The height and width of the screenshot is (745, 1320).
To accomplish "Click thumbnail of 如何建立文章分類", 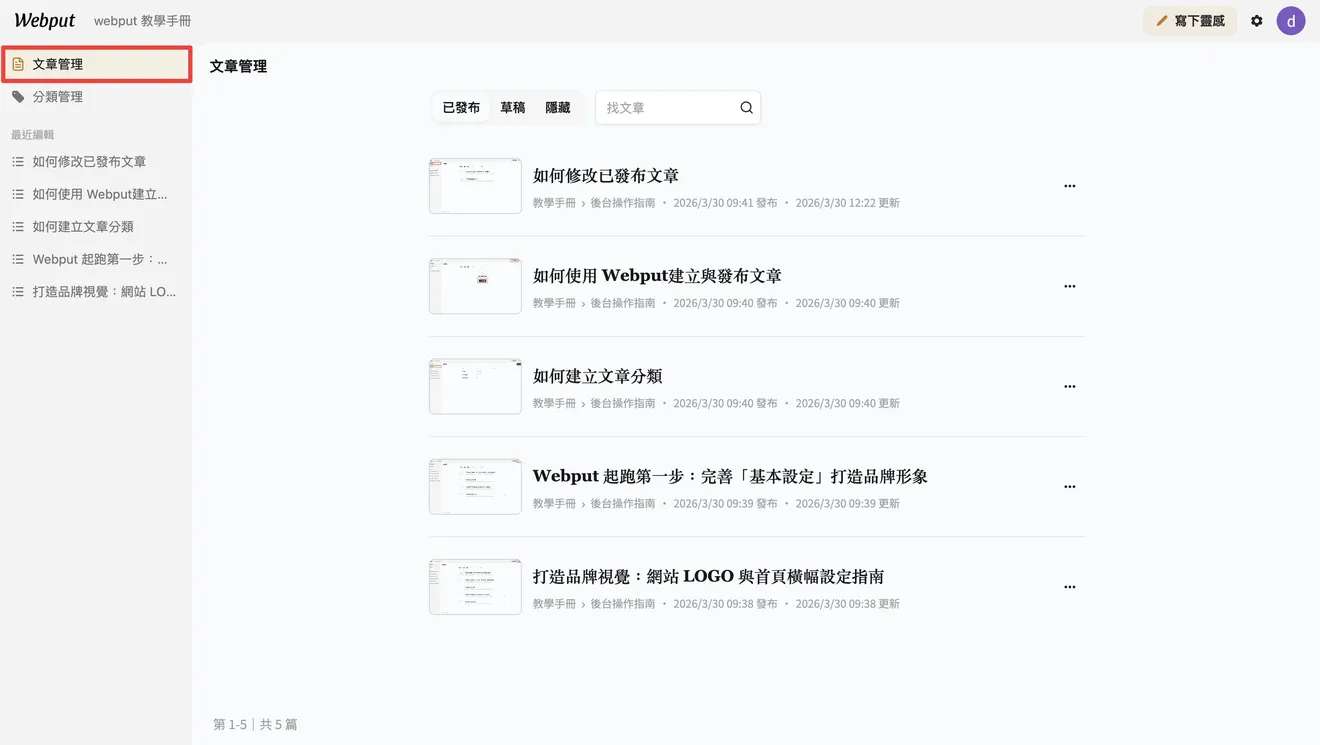I will click(475, 386).
